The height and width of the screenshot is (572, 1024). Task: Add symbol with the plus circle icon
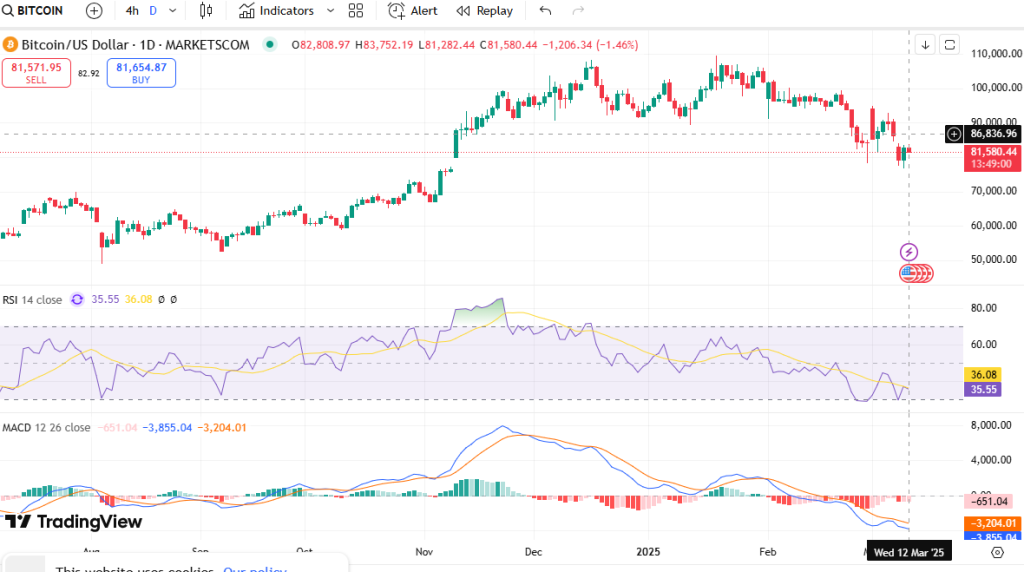(94, 10)
